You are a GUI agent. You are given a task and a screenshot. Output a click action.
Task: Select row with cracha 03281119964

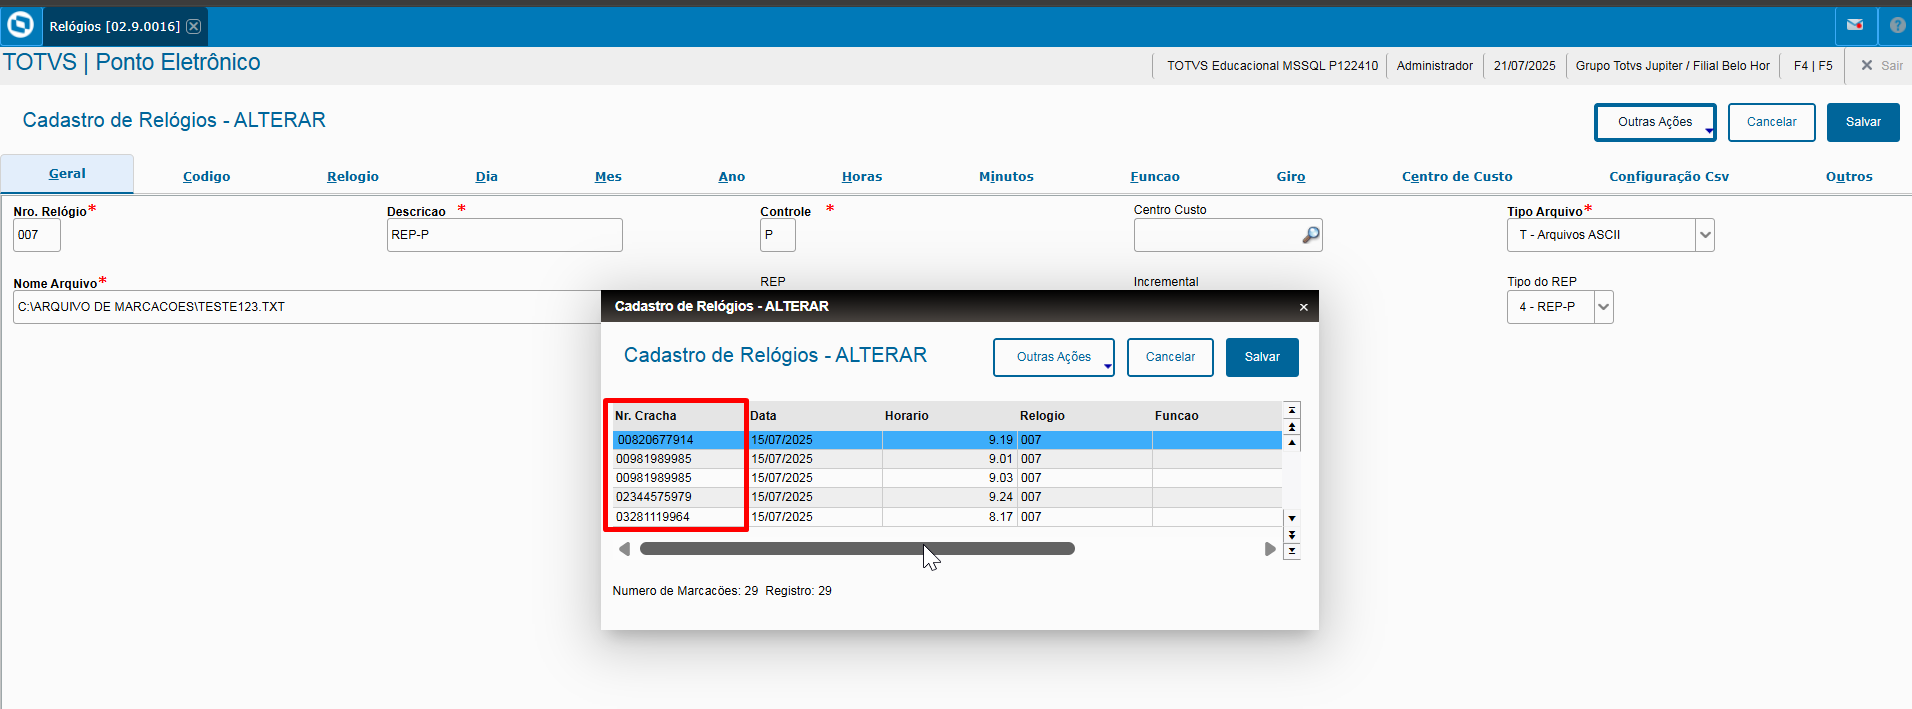[947, 517]
